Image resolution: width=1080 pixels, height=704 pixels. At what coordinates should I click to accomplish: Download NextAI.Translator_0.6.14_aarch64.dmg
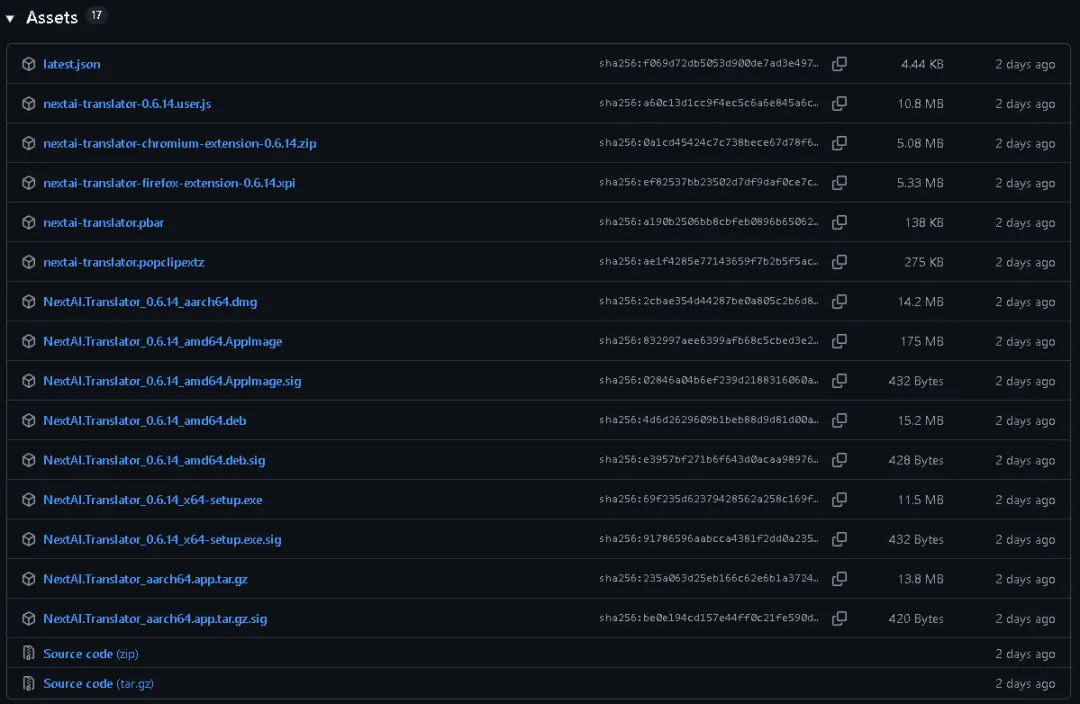point(150,302)
